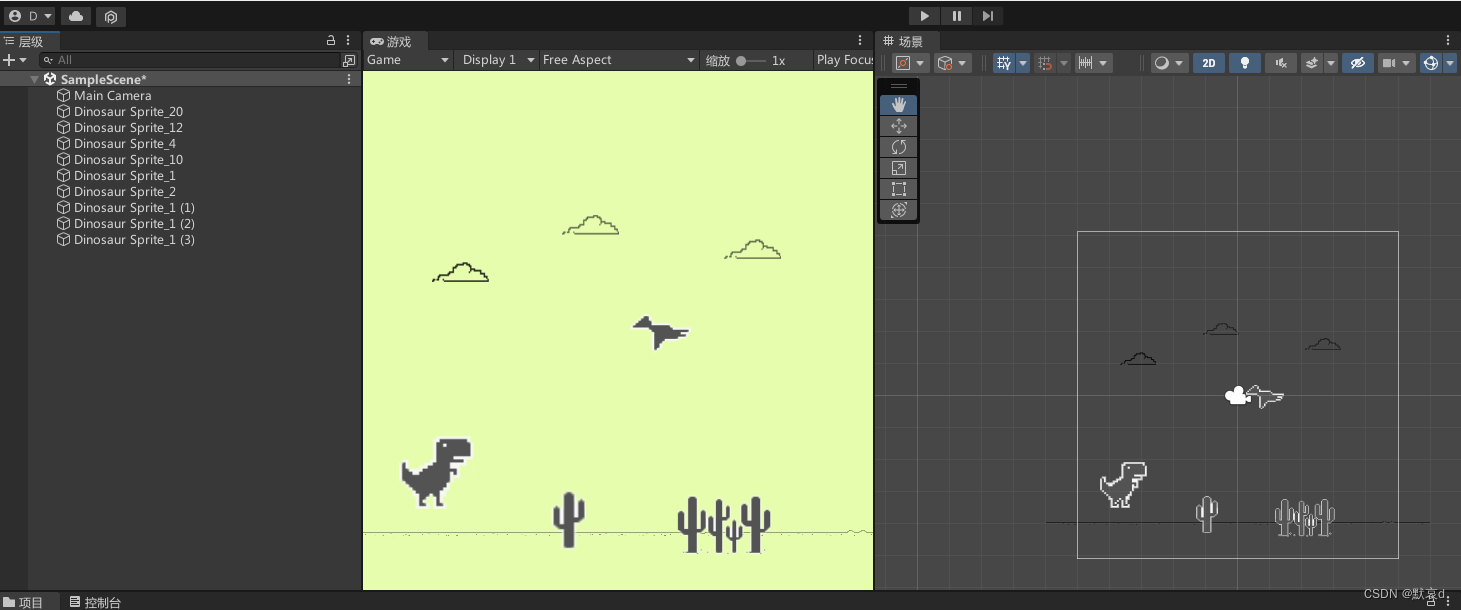Toggle hidden objects visibility eye button
1461x610 pixels.
1357,63
